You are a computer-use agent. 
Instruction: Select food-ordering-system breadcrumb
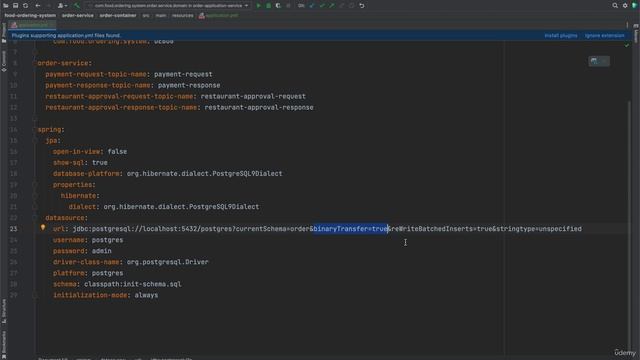click(x=30, y=16)
